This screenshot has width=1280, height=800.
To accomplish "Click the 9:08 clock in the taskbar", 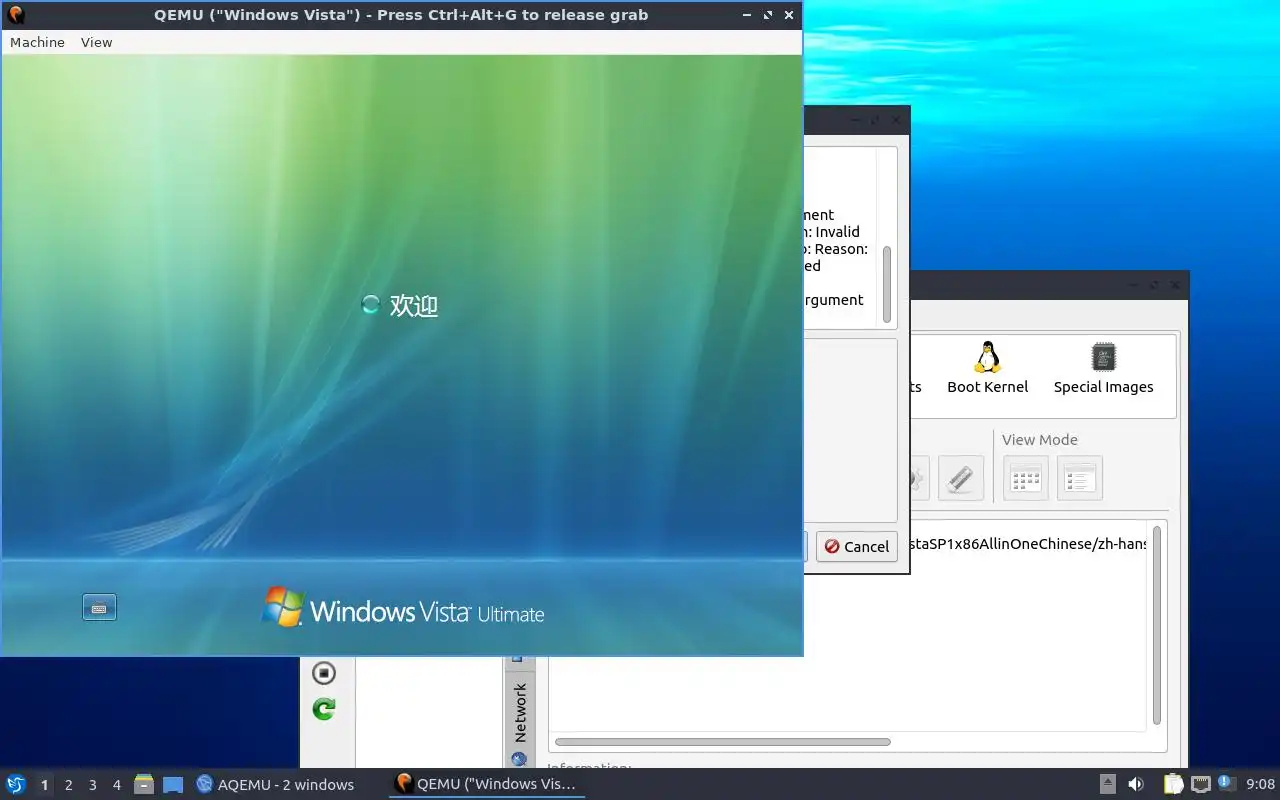I will (x=1260, y=784).
